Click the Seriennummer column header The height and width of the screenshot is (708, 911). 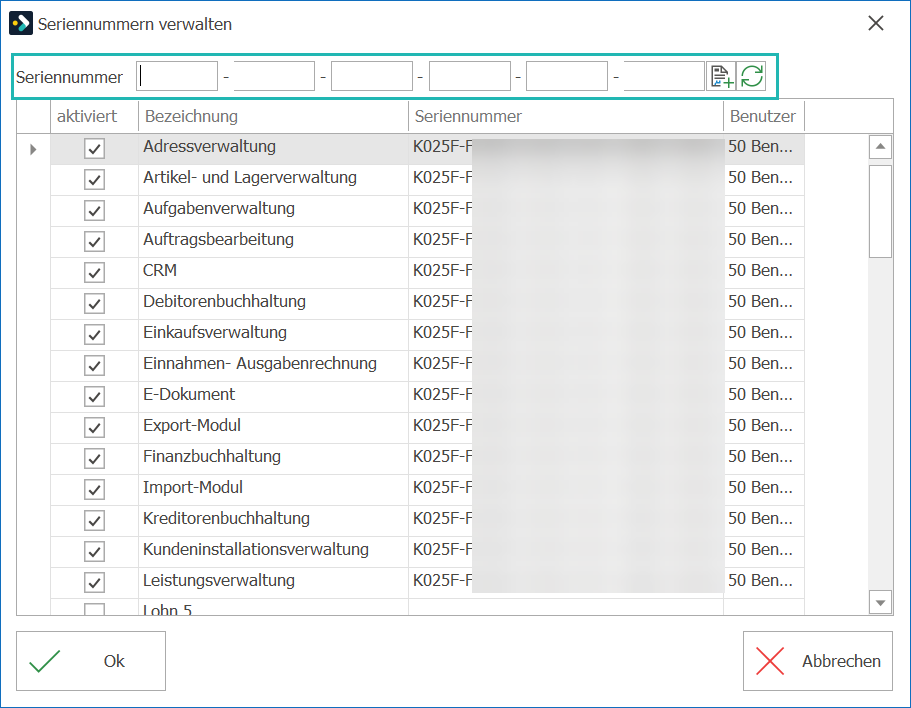pos(566,116)
